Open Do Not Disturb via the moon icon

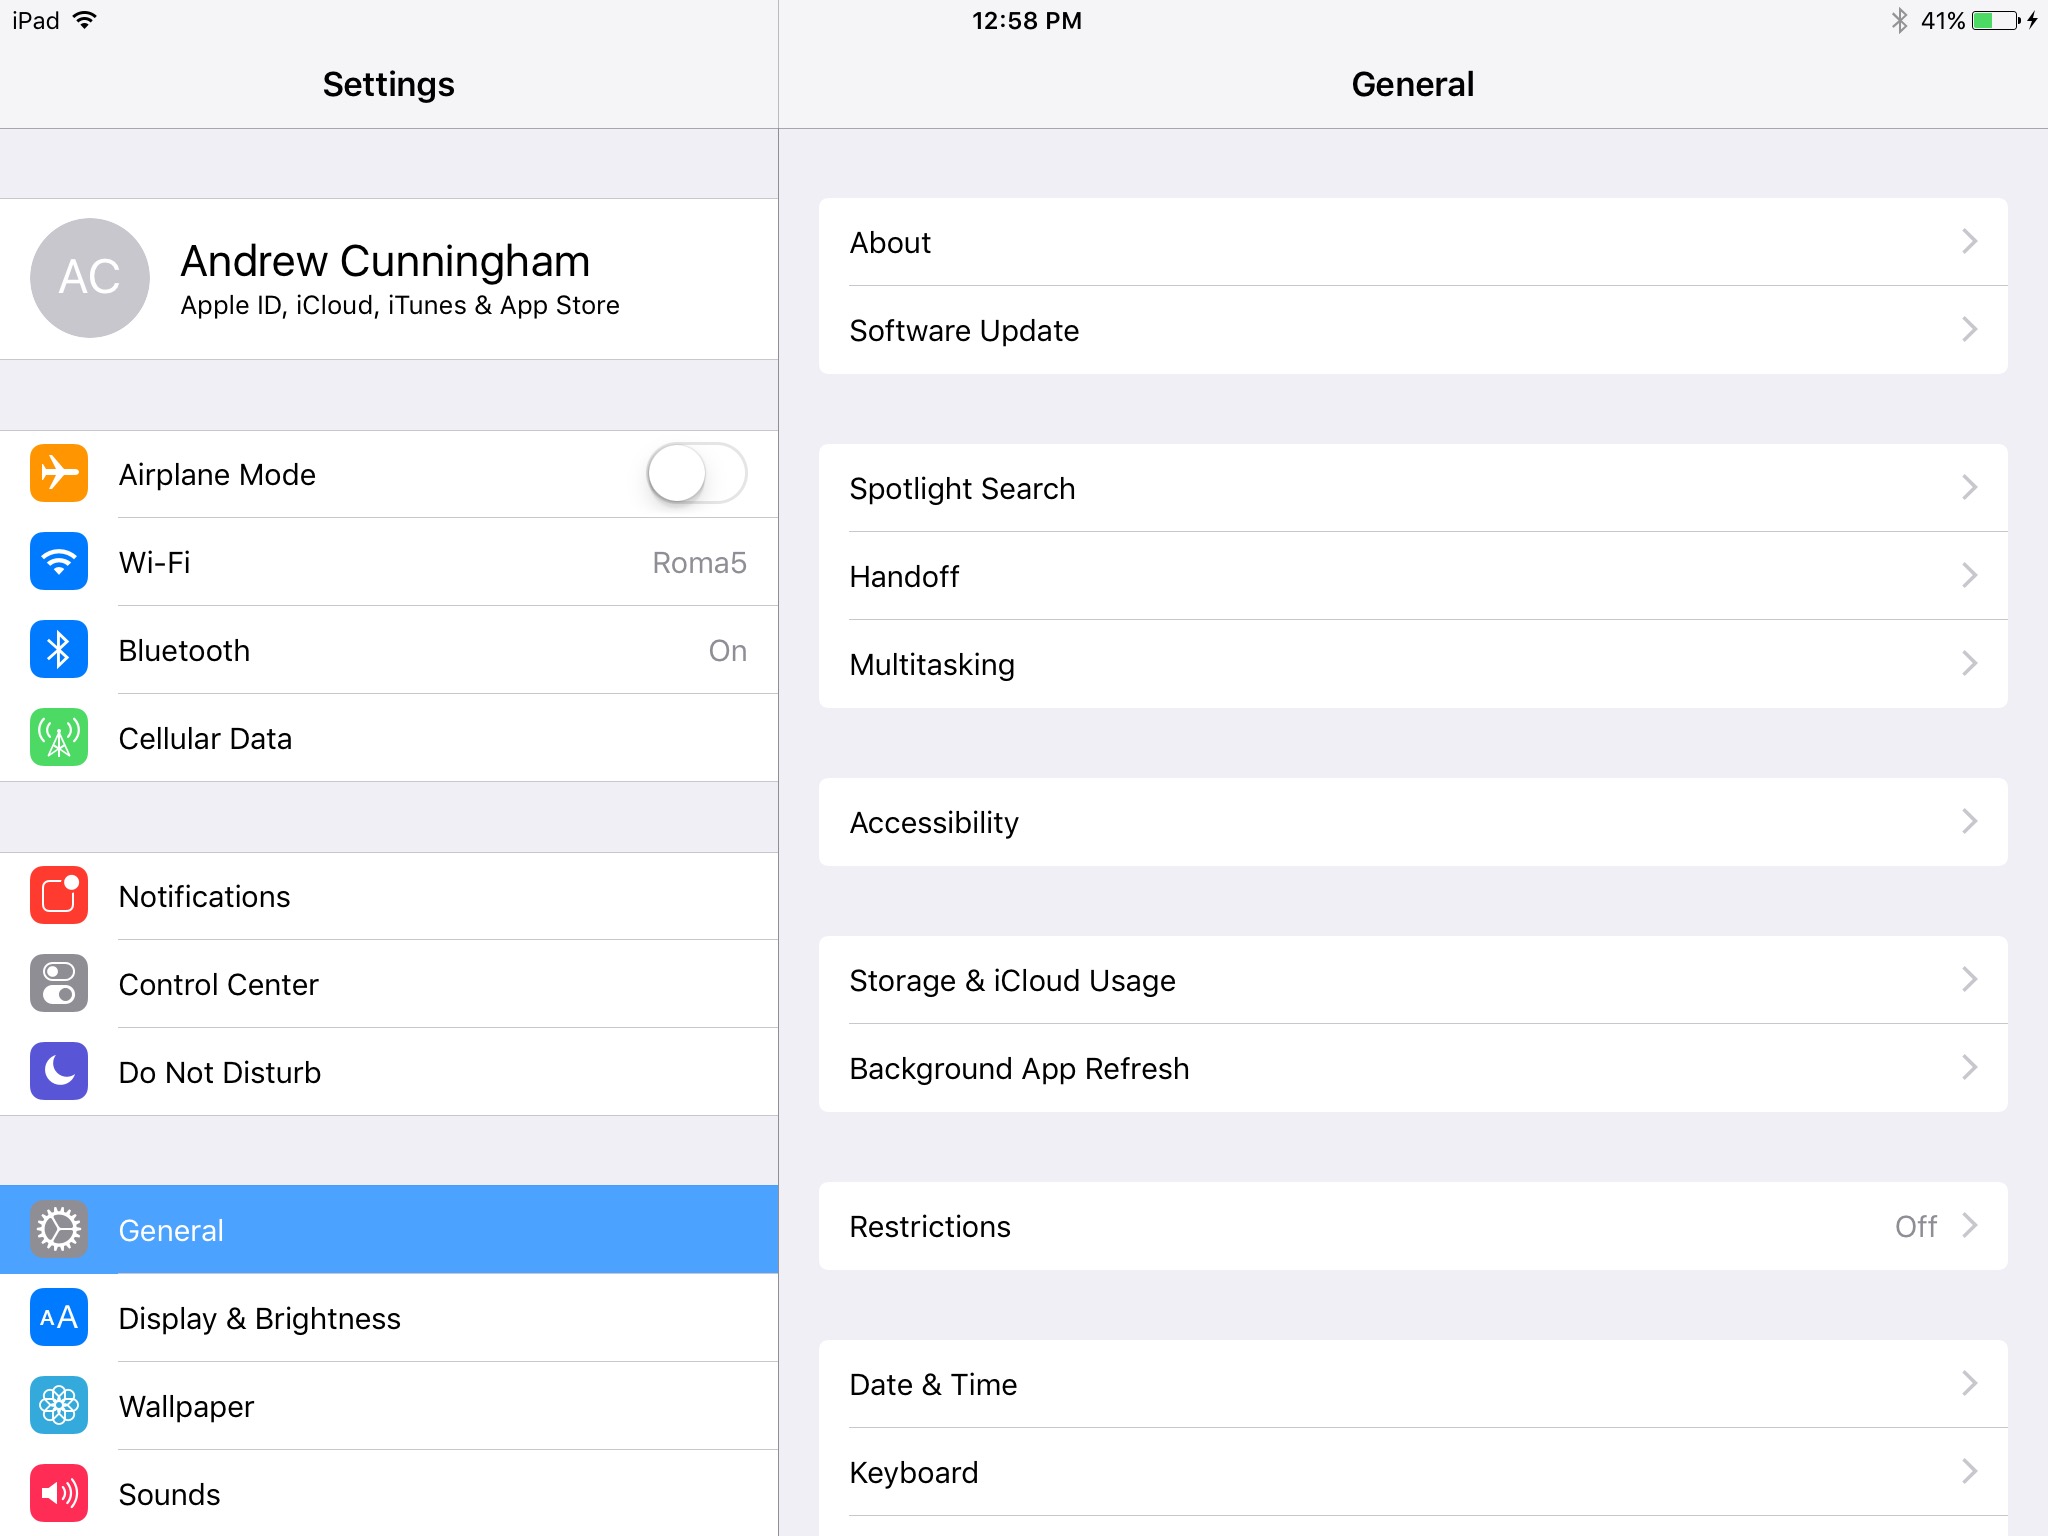(x=58, y=1071)
